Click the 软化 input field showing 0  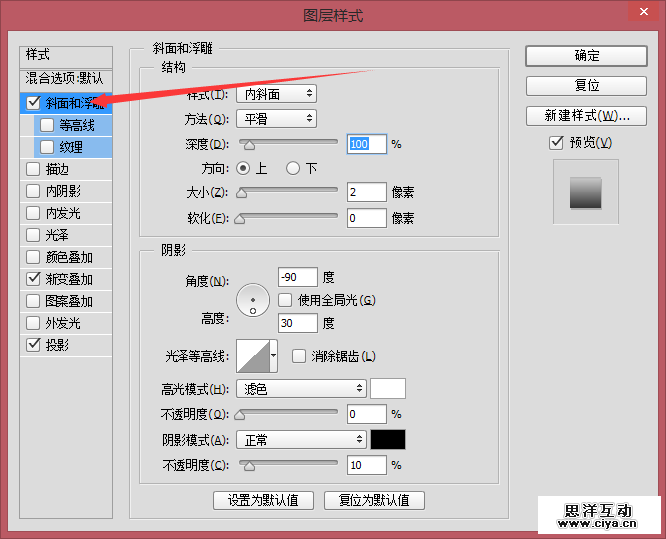point(367,218)
